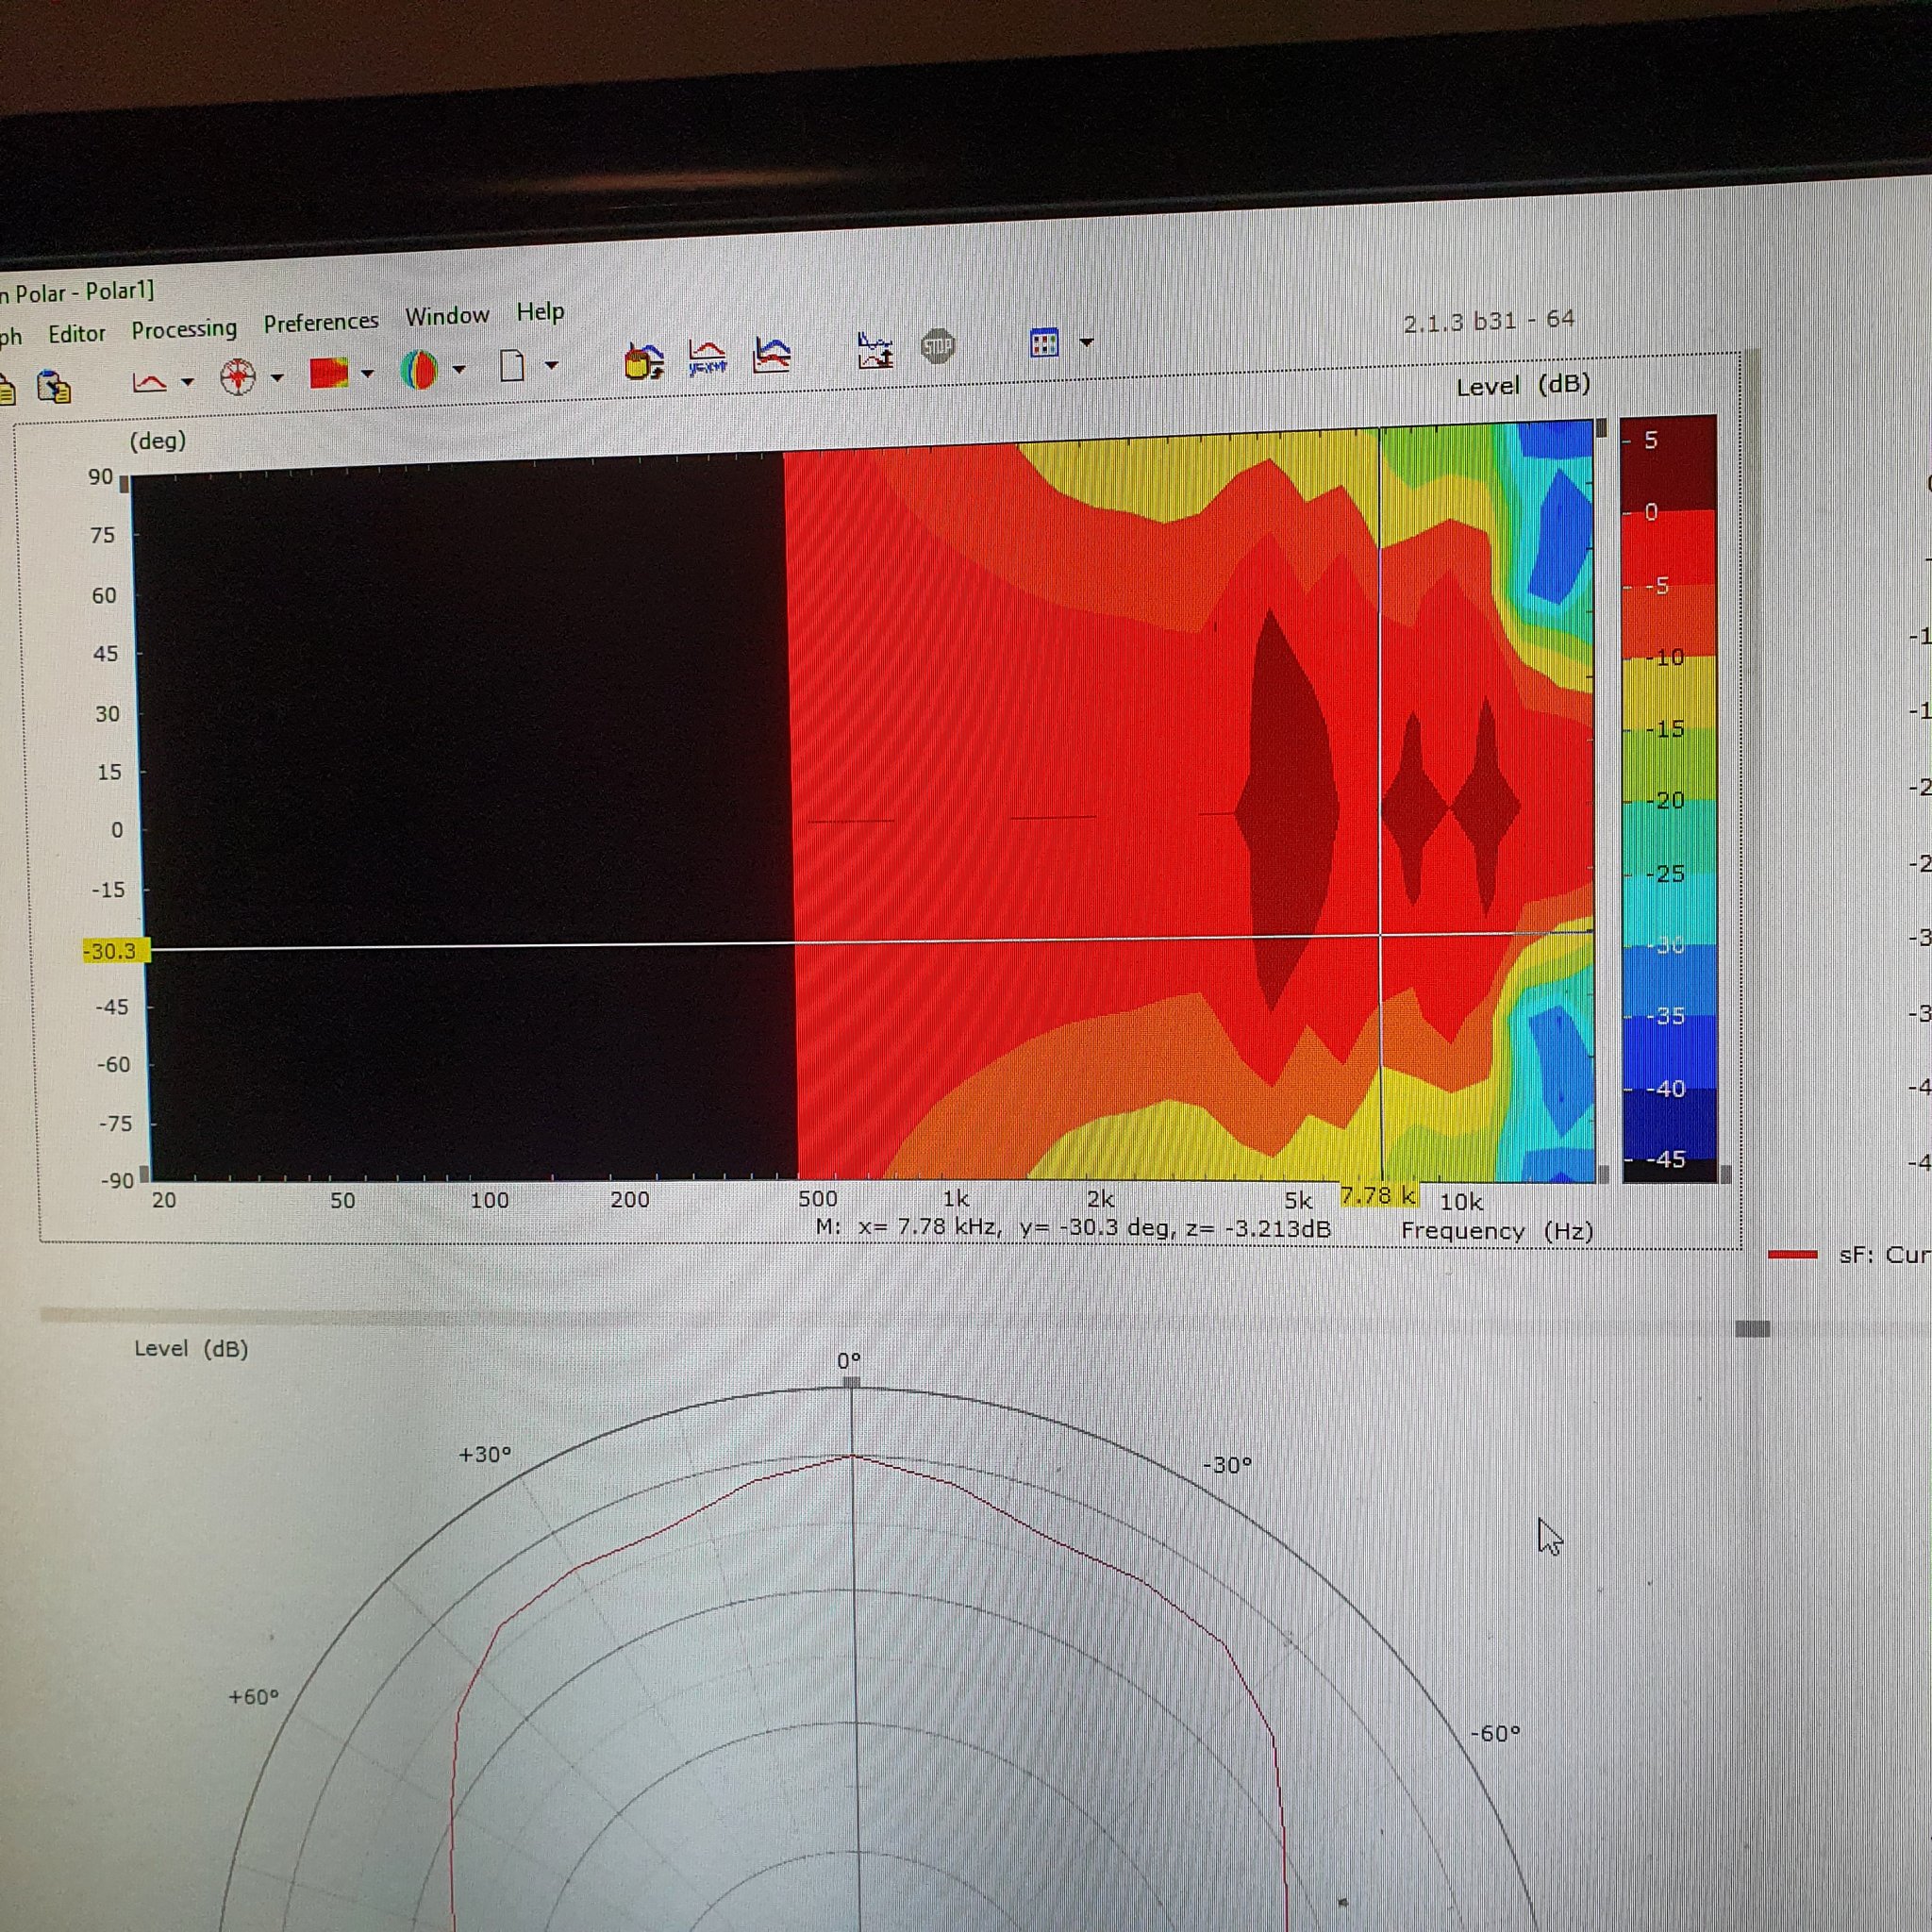Open the Editor menu
1932x1932 pixels.
(x=76, y=334)
